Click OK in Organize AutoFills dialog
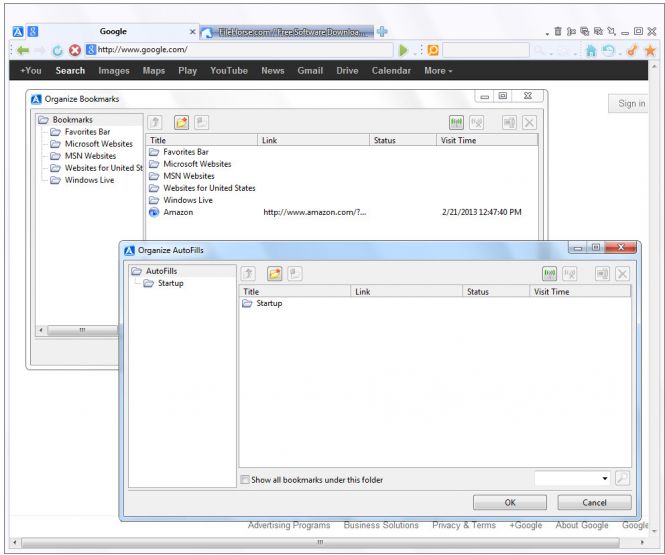Screen dimensions: 665x555 (510, 502)
